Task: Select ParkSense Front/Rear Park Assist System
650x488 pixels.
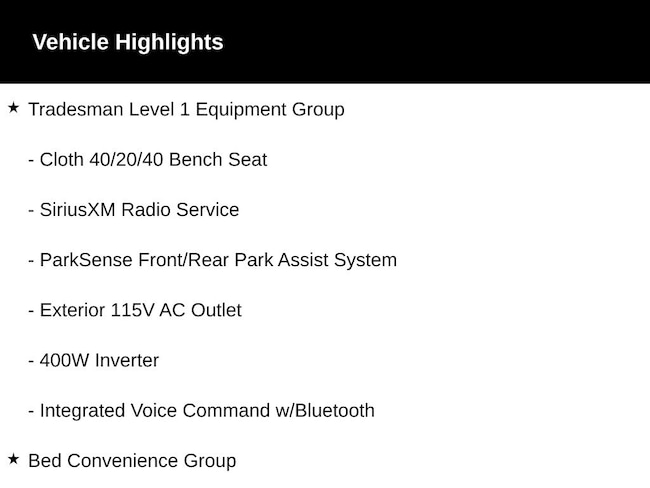Action: pos(212,260)
